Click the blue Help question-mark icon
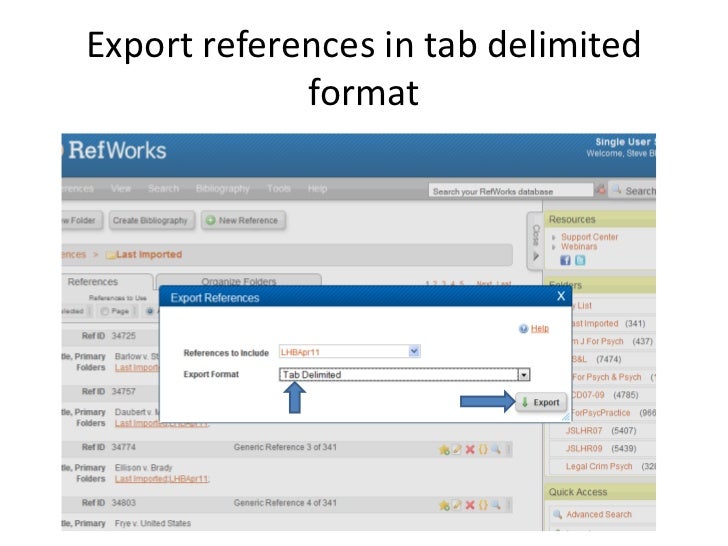 523,329
